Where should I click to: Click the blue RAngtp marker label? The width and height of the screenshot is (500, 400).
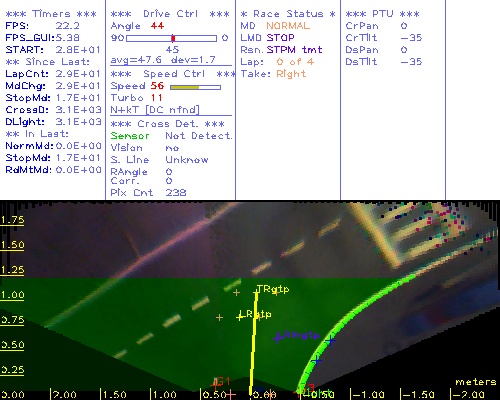pos(299,335)
